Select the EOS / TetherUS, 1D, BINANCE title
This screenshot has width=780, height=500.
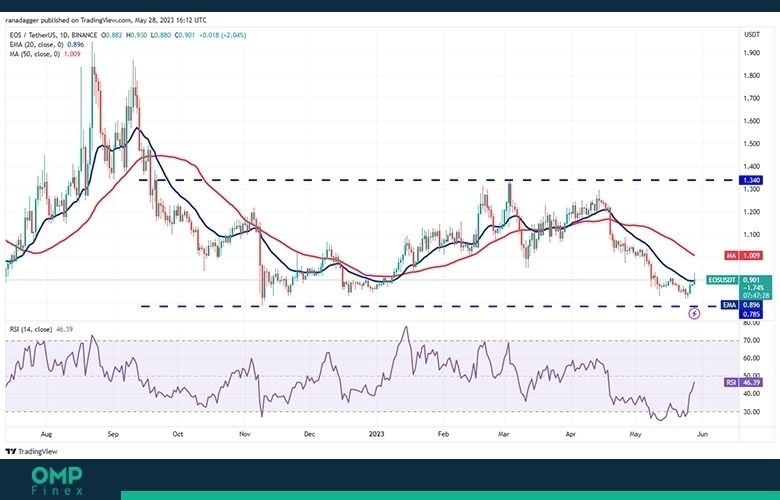pyautogui.click(x=54, y=35)
